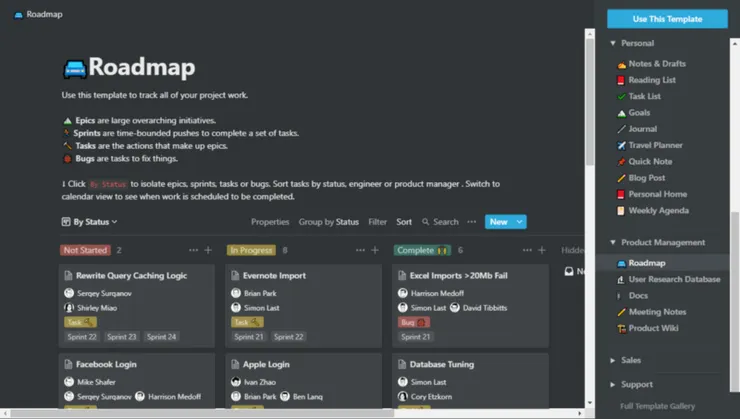740x419 pixels.
Task: Click the Personal Home red icon
Action: pos(621,194)
